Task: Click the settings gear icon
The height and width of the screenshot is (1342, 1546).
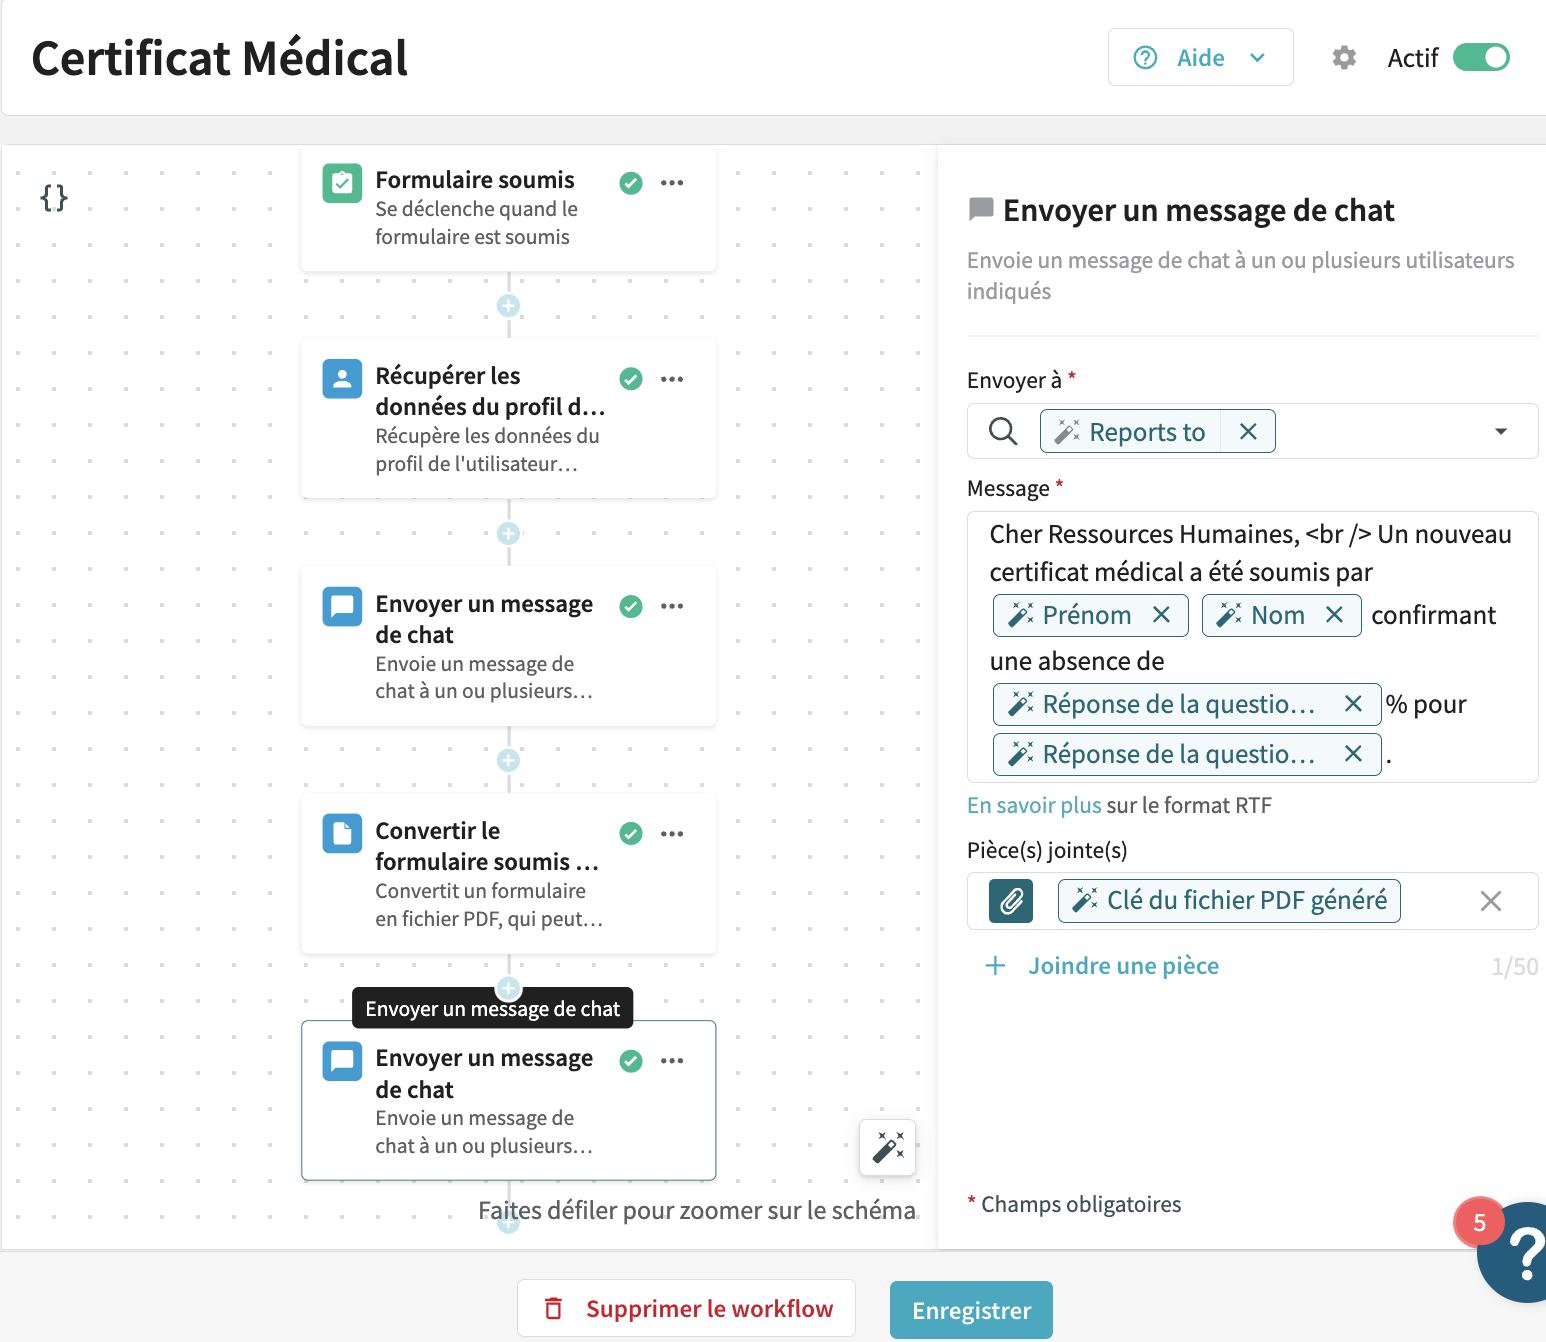Action: [1344, 58]
